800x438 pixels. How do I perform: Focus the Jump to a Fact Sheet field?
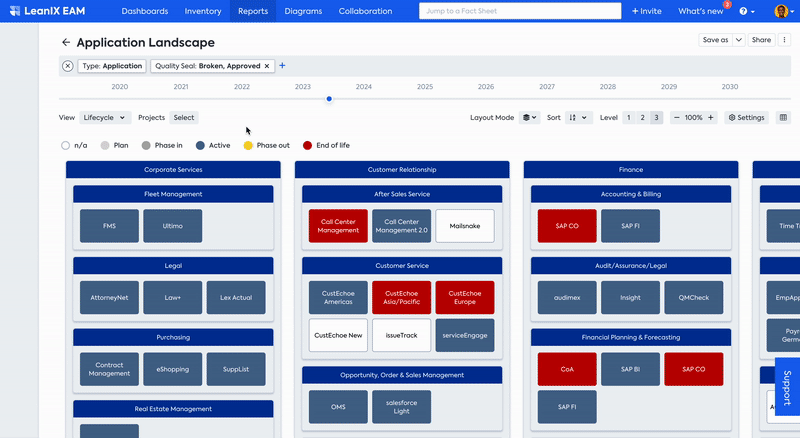pyautogui.click(x=520, y=11)
